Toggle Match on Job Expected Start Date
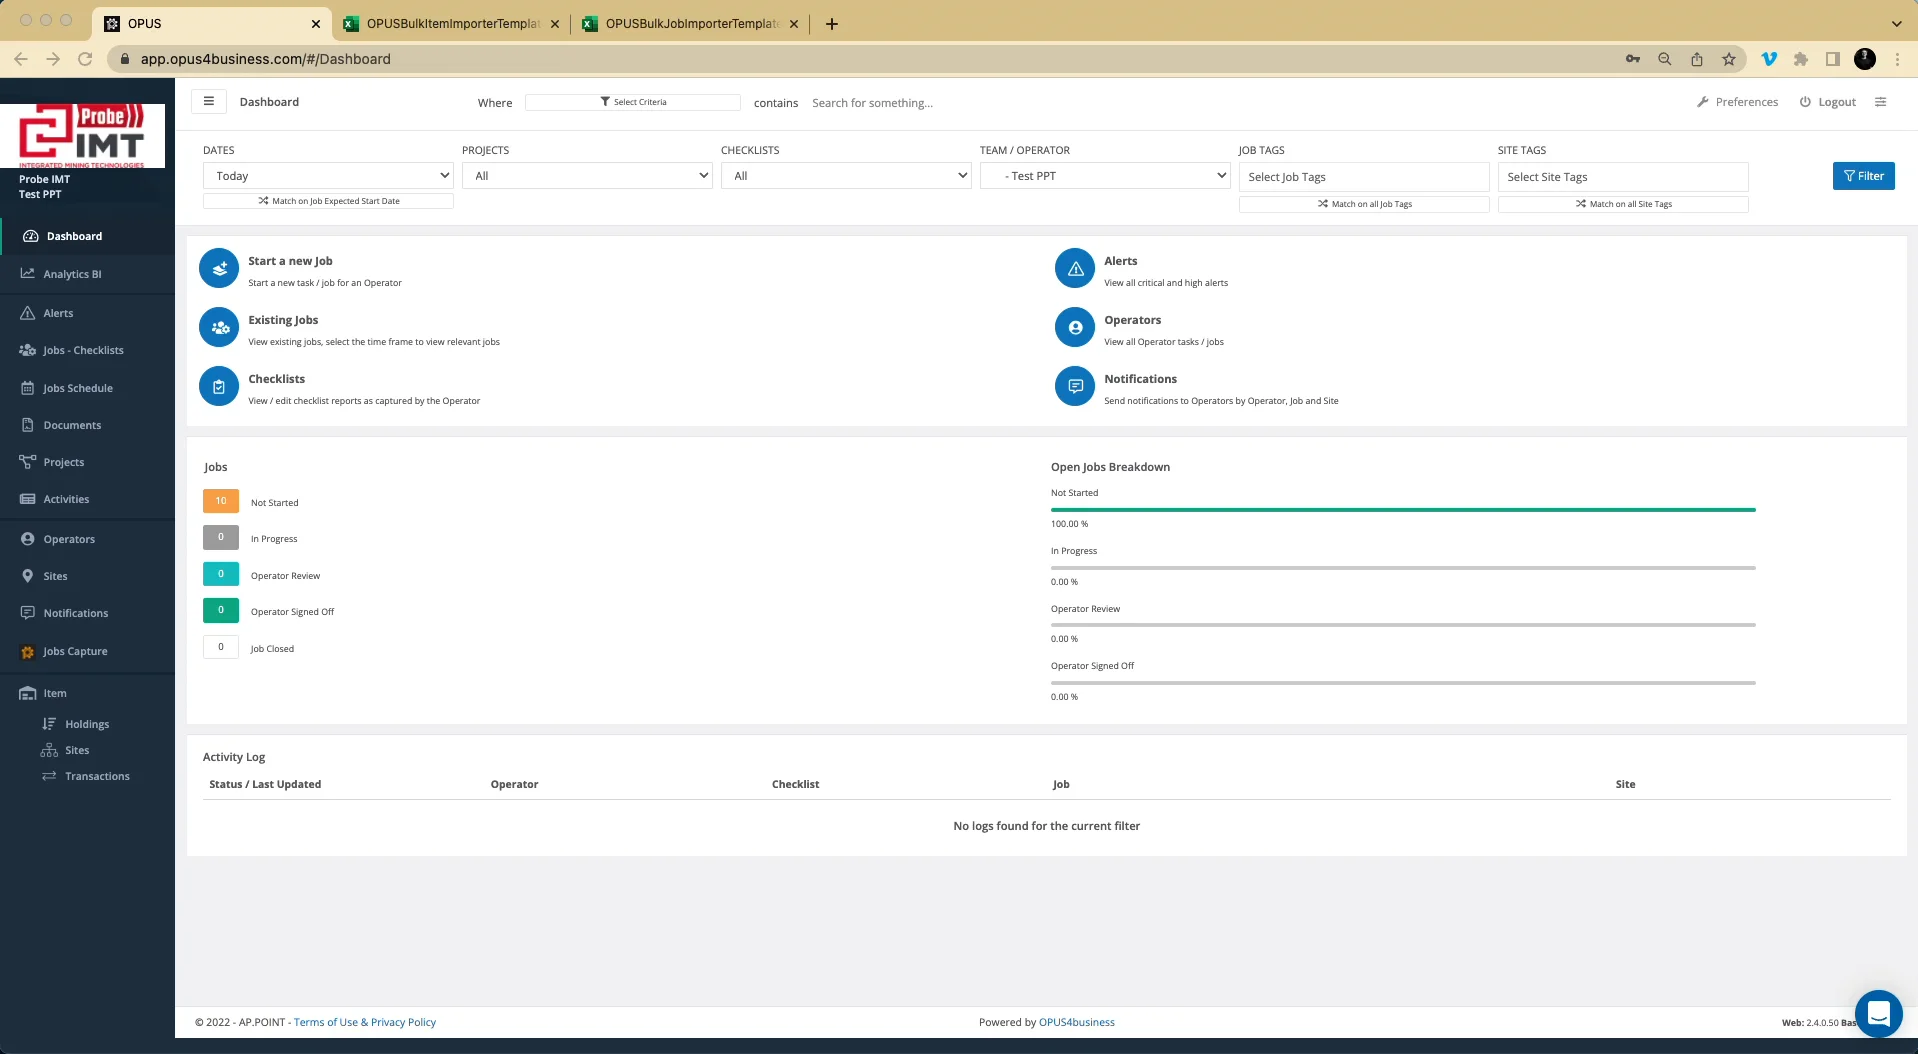This screenshot has height=1054, width=1918. pyautogui.click(x=328, y=201)
